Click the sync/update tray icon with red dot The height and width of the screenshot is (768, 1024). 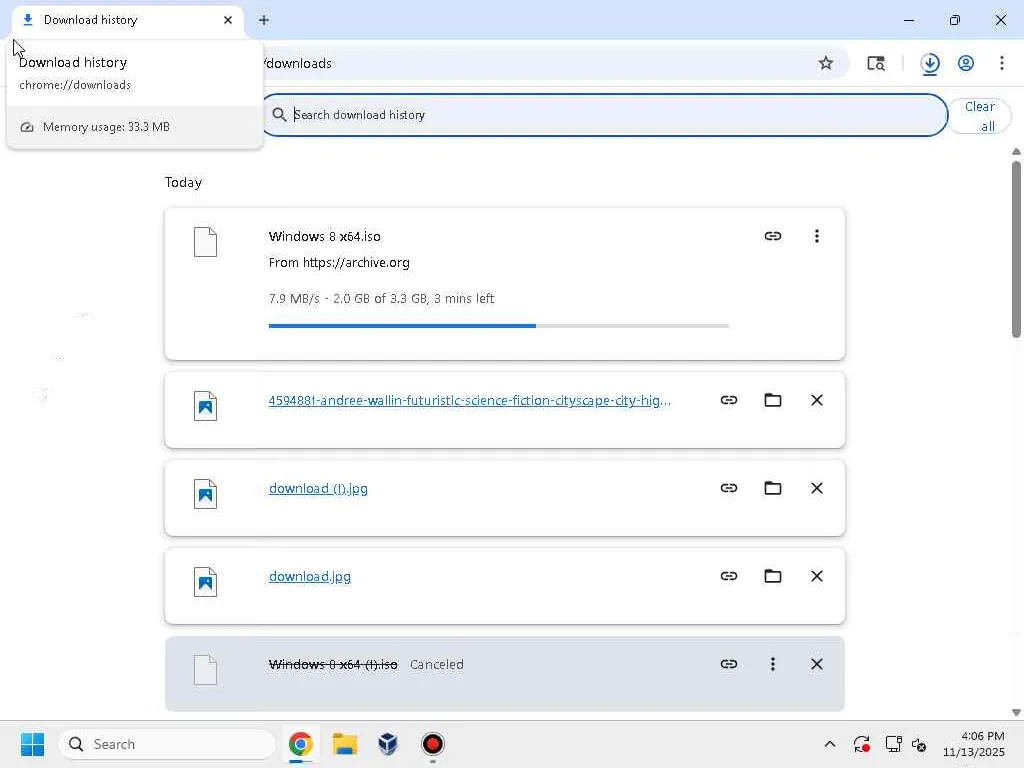(861, 744)
